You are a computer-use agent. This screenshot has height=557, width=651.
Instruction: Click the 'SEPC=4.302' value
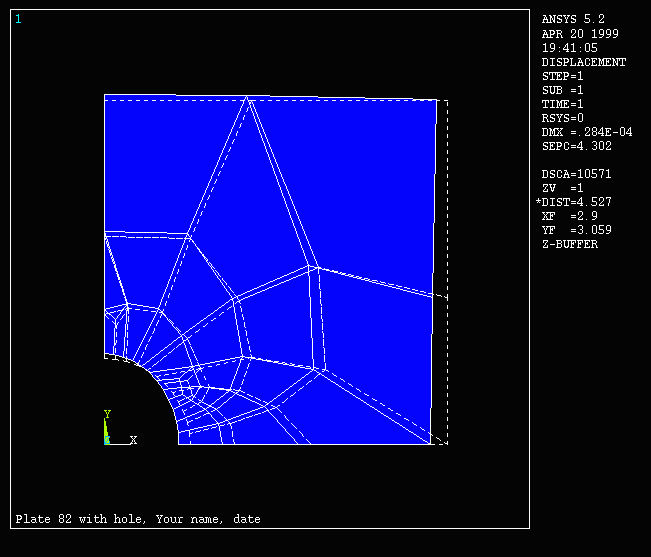click(x=577, y=146)
